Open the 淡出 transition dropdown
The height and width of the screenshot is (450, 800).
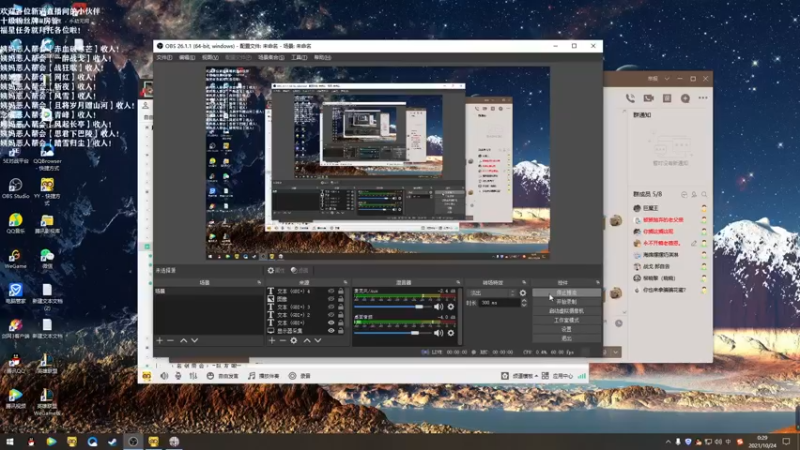coord(492,293)
